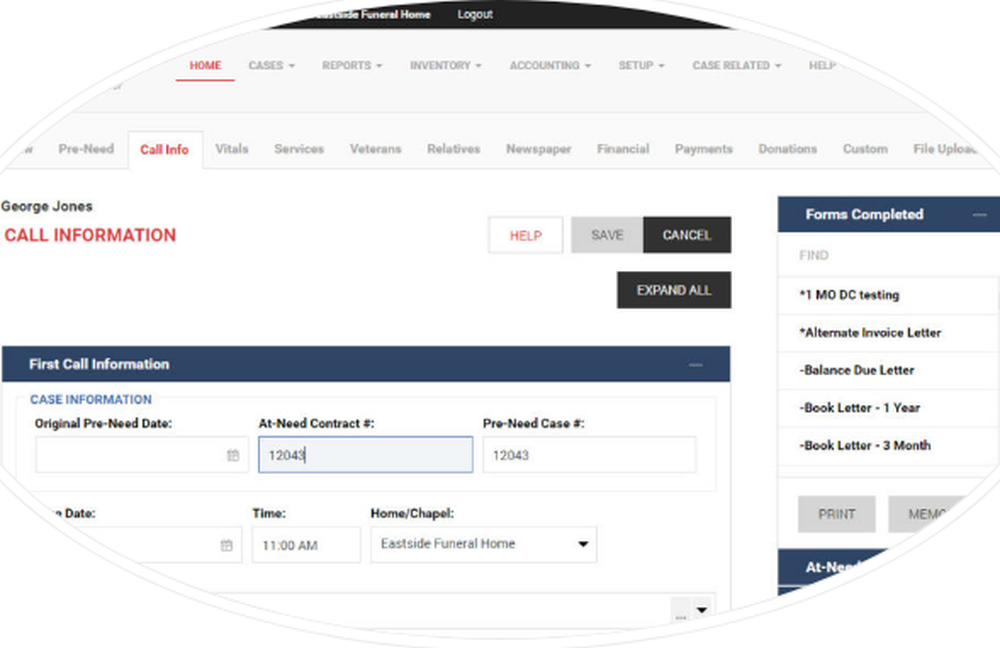Open the INVENTORY menu
1000x648 pixels.
pos(446,66)
